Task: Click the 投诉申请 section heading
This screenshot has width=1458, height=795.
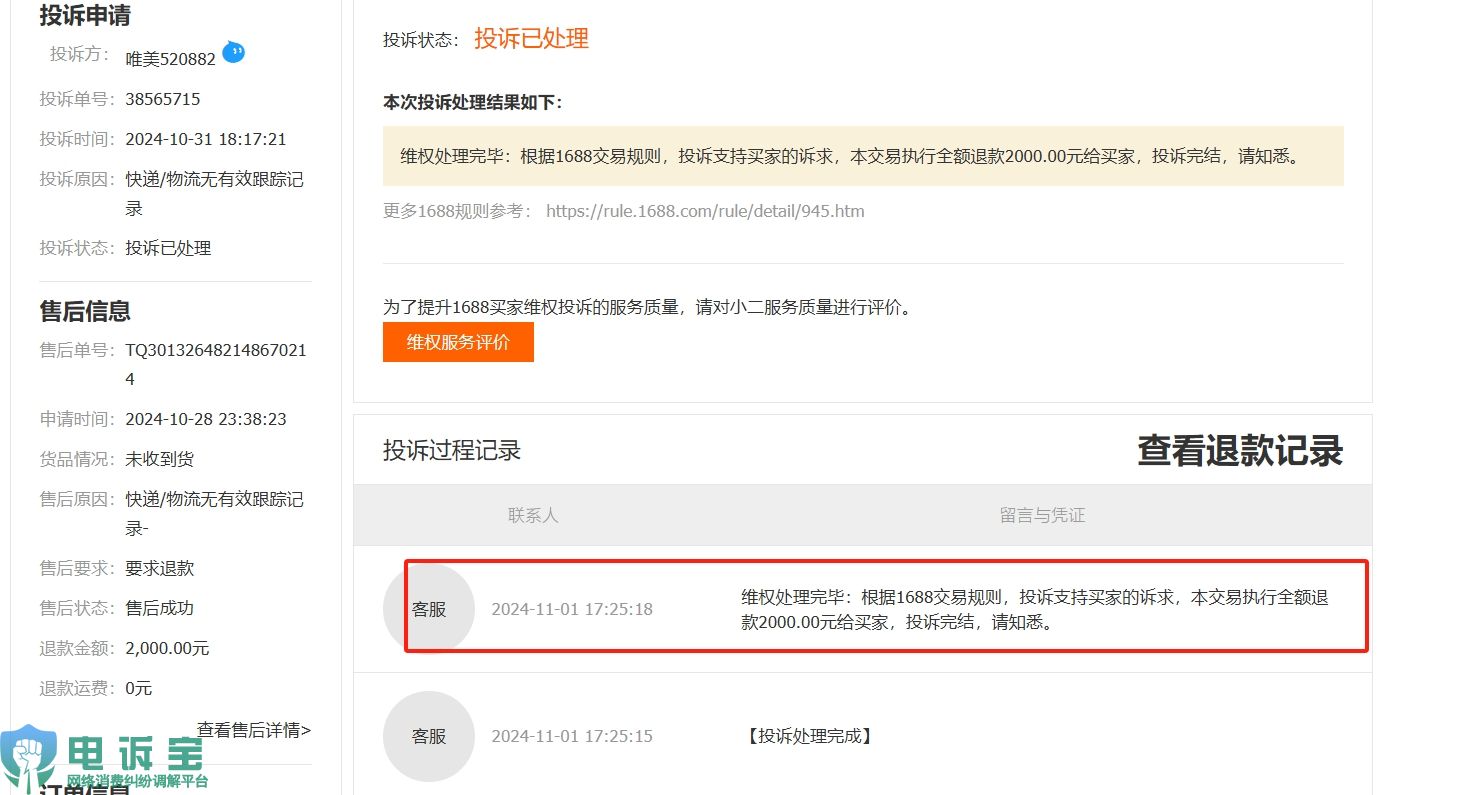Action: 85,16
